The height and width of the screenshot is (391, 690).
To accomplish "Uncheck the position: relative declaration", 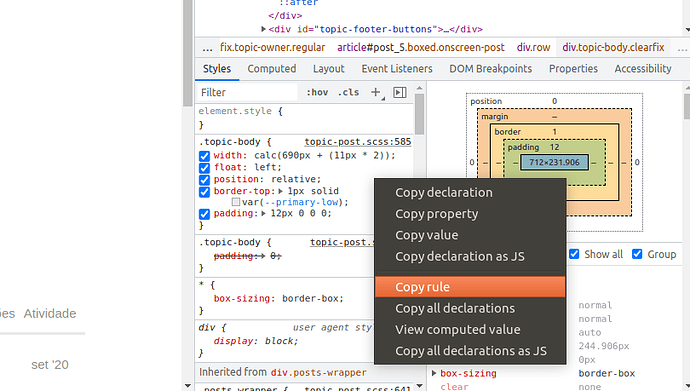I will [x=204, y=179].
